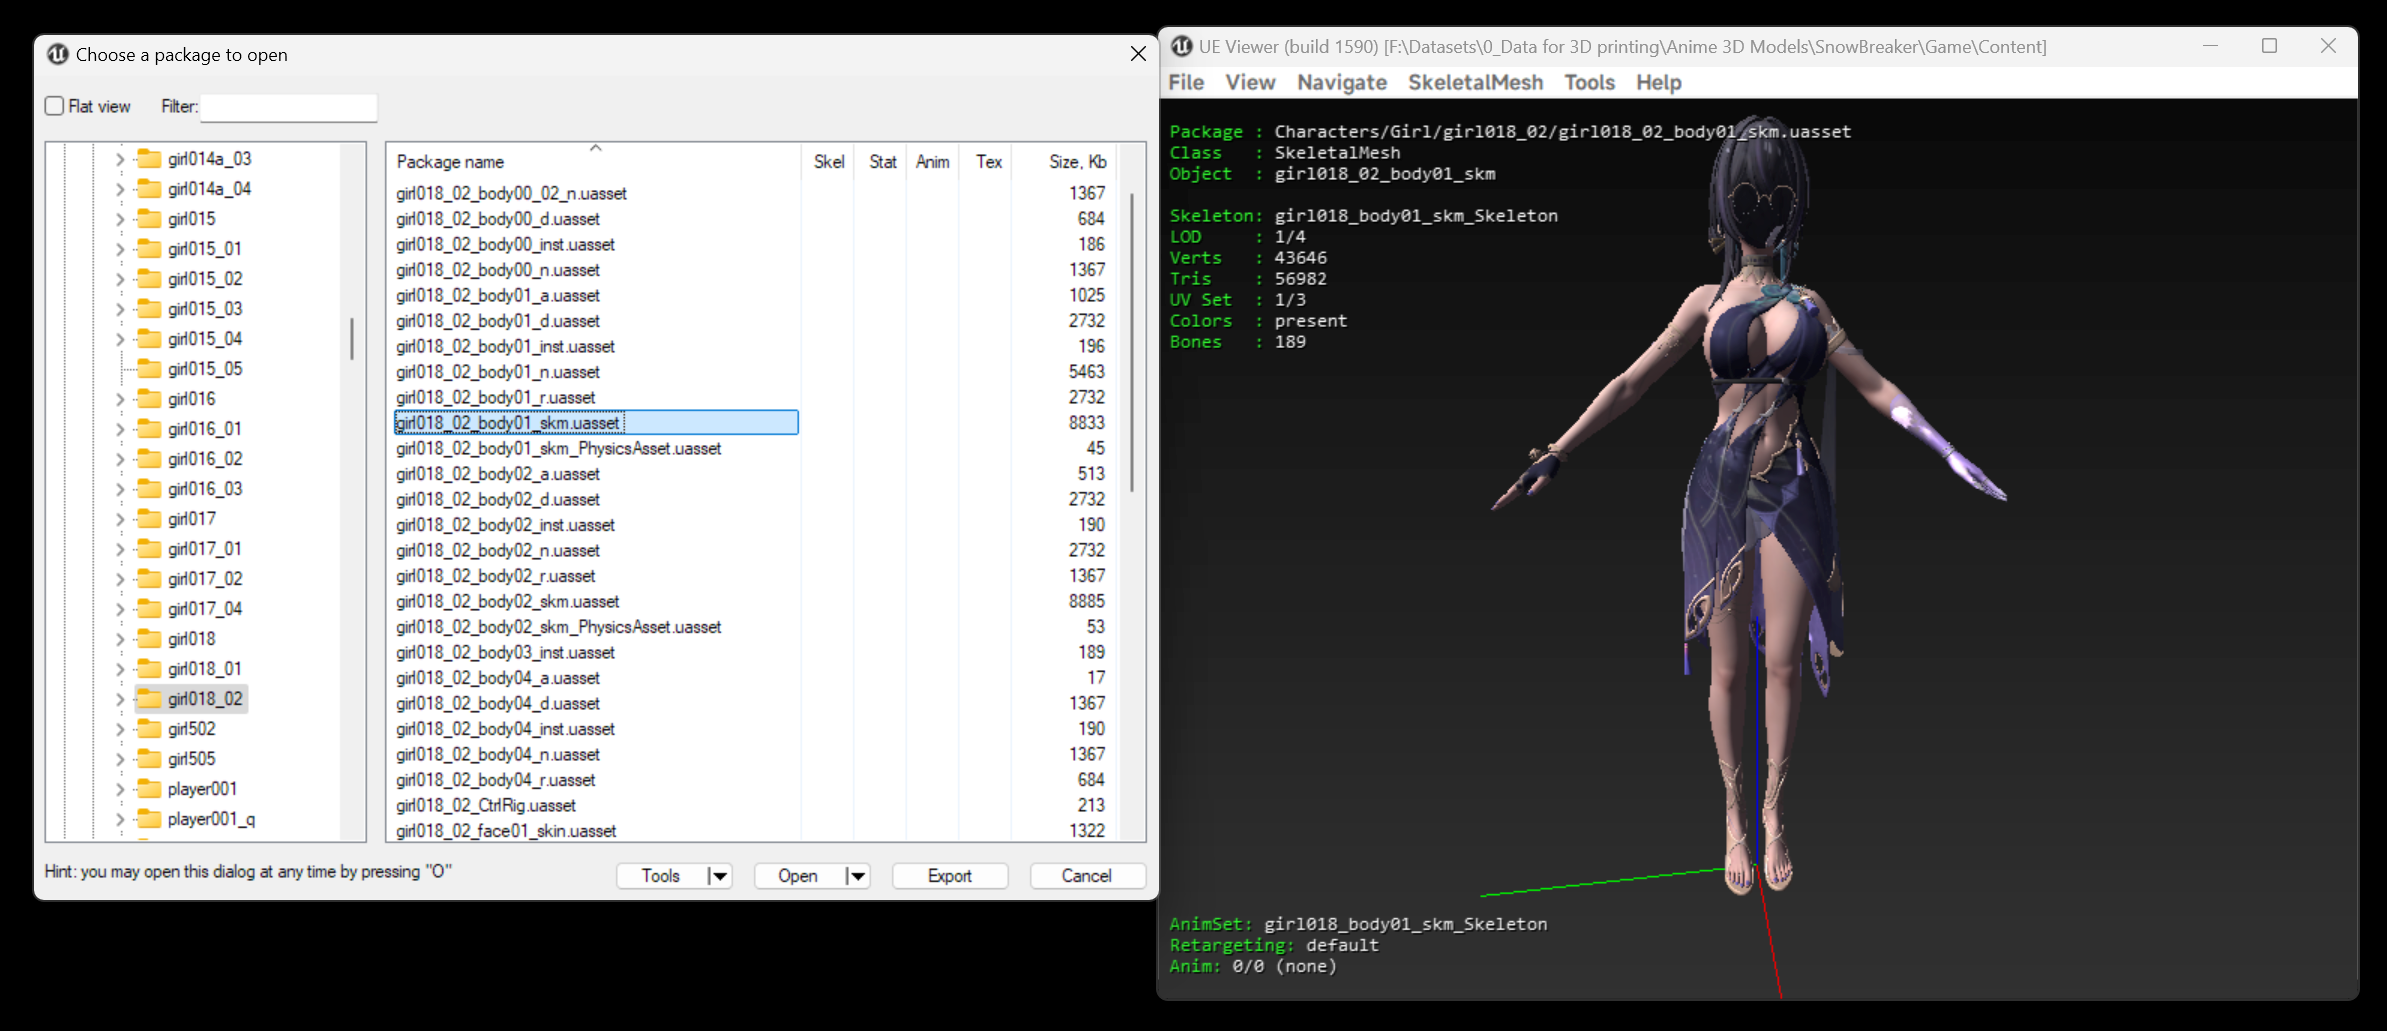Select the girl016_03 folder icon
The width and height of the screenshot is (2387, 1031).
pos(149,488)
